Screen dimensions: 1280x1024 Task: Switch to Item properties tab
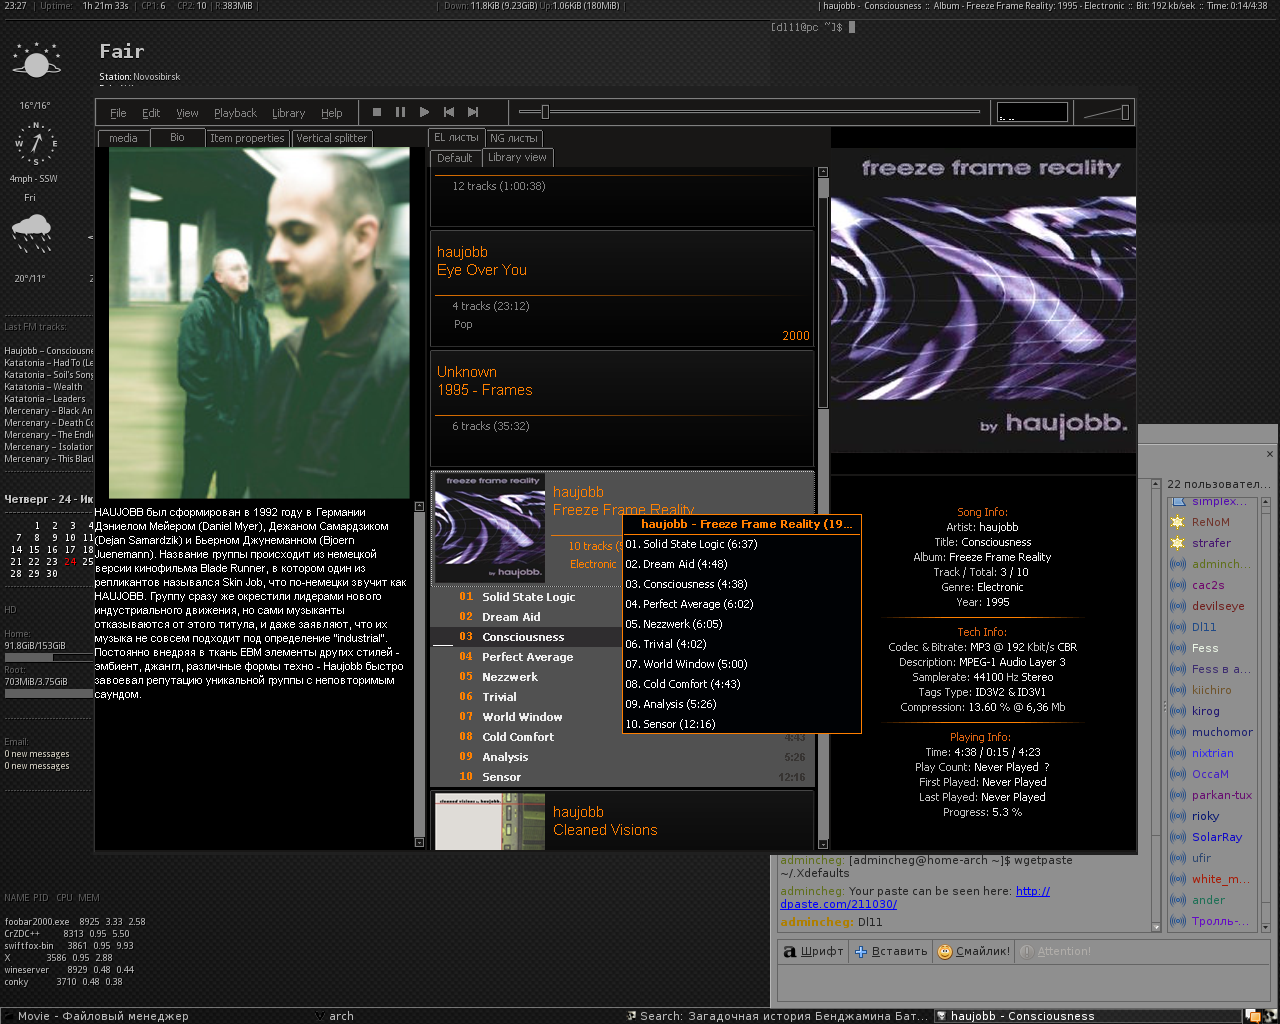(247, 138)
